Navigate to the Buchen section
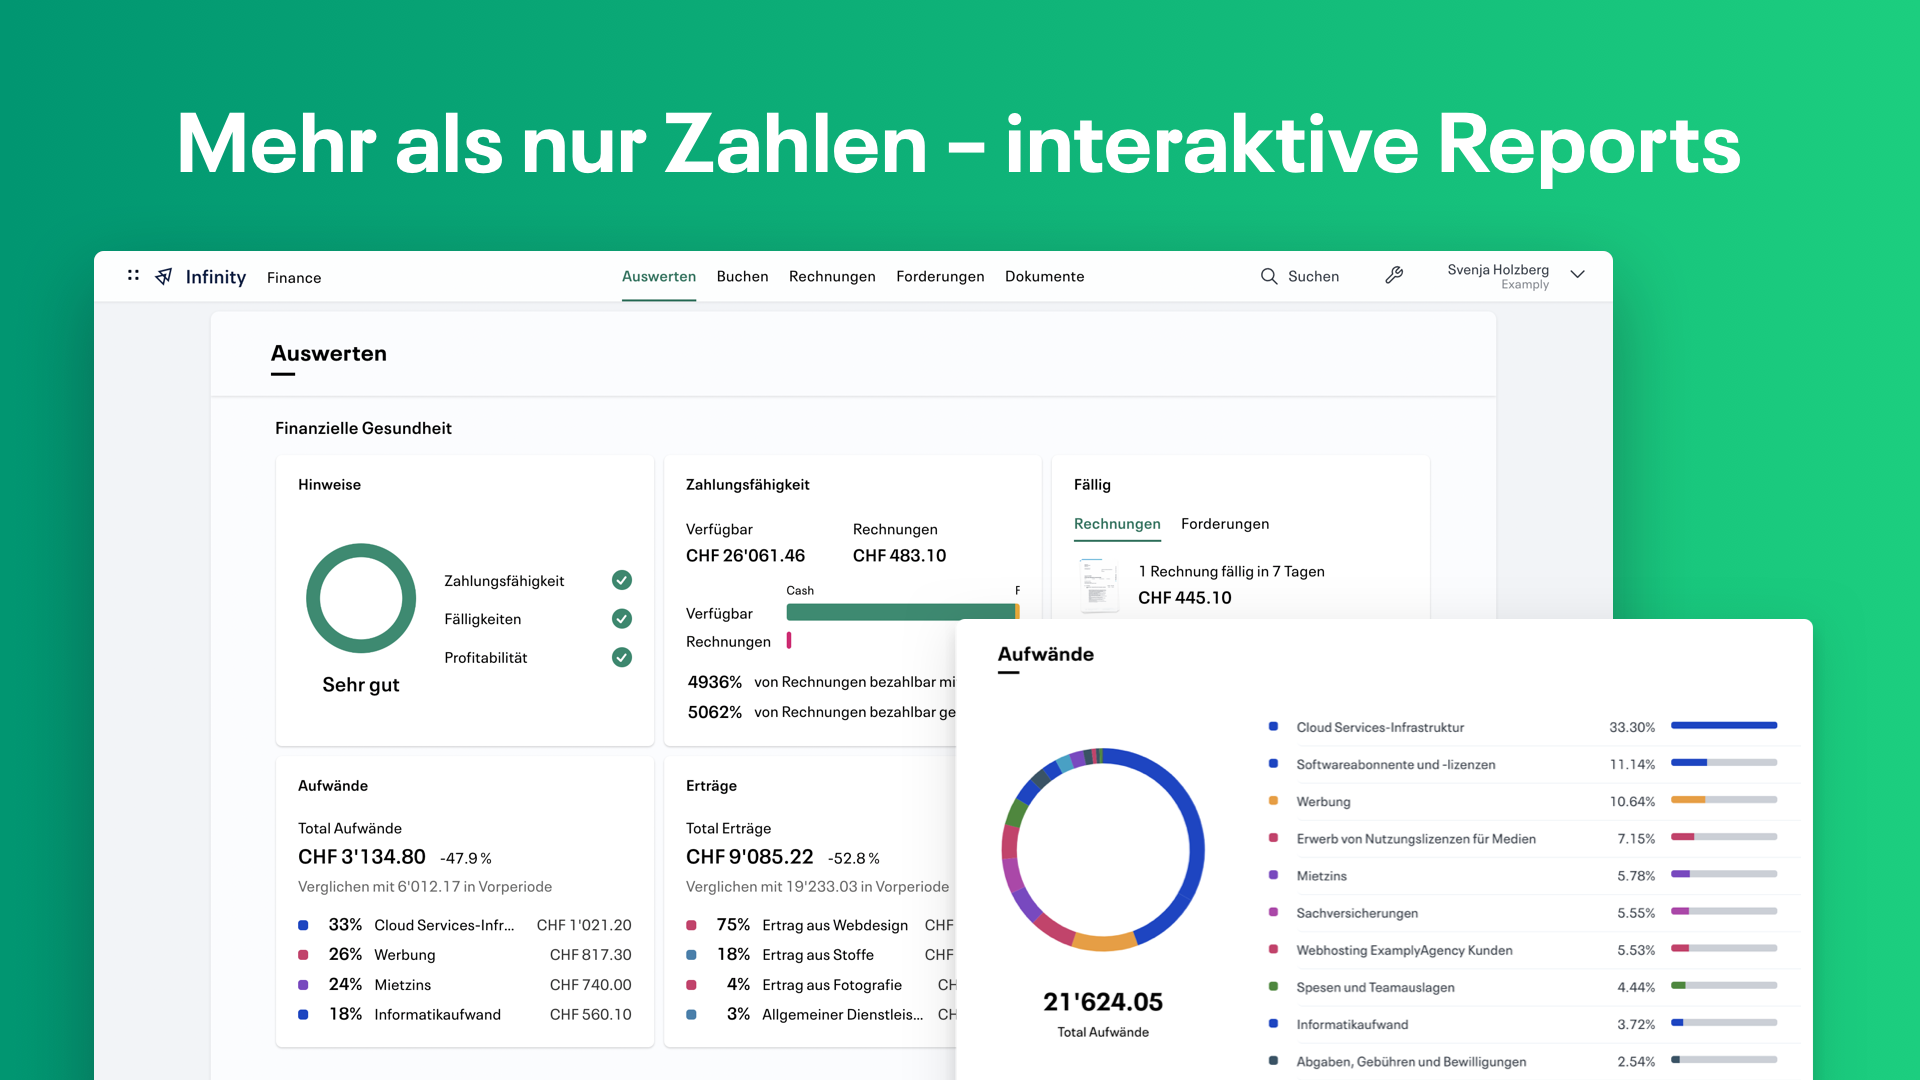Image resolution: width=1920 pixels, height=1080 pixels. pos(742,276)
